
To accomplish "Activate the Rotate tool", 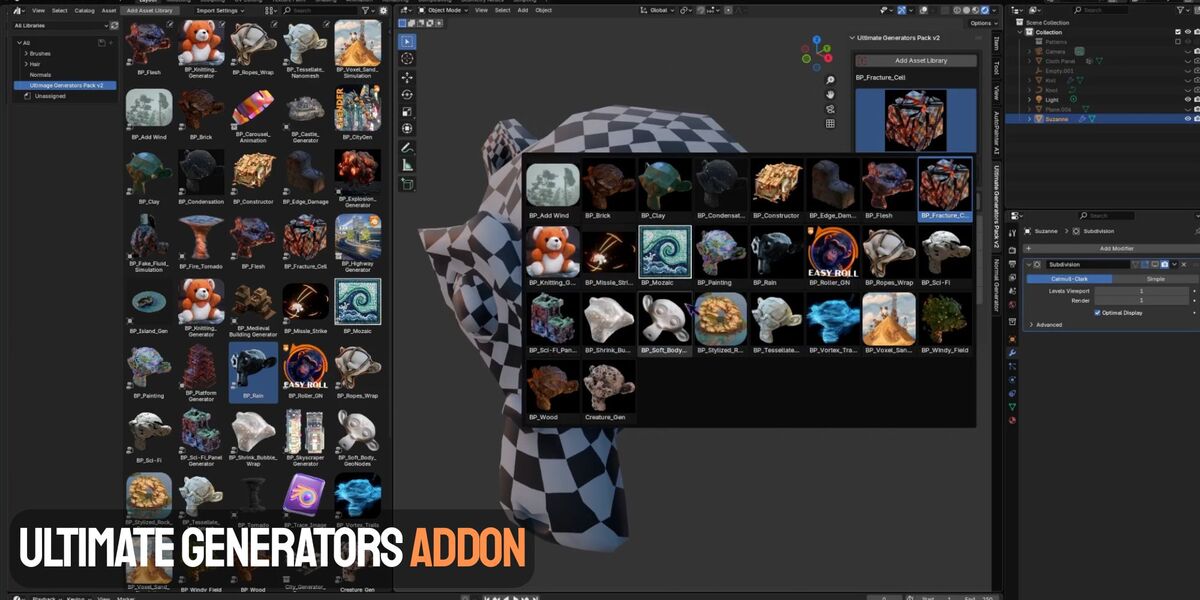I will point(407,94).
